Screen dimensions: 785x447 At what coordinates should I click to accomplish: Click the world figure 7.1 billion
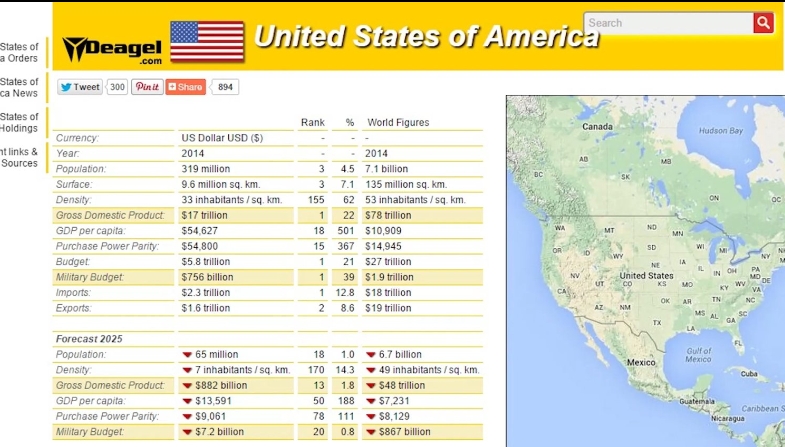(386, 169)
